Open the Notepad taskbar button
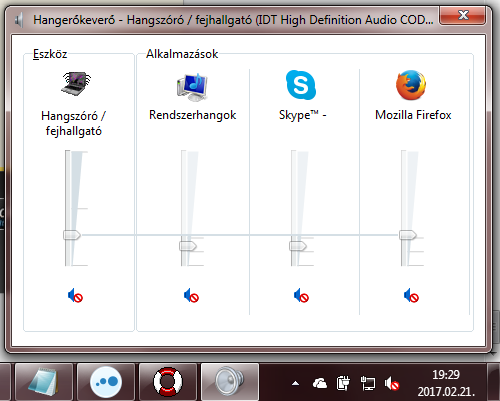 coord(44,382)
